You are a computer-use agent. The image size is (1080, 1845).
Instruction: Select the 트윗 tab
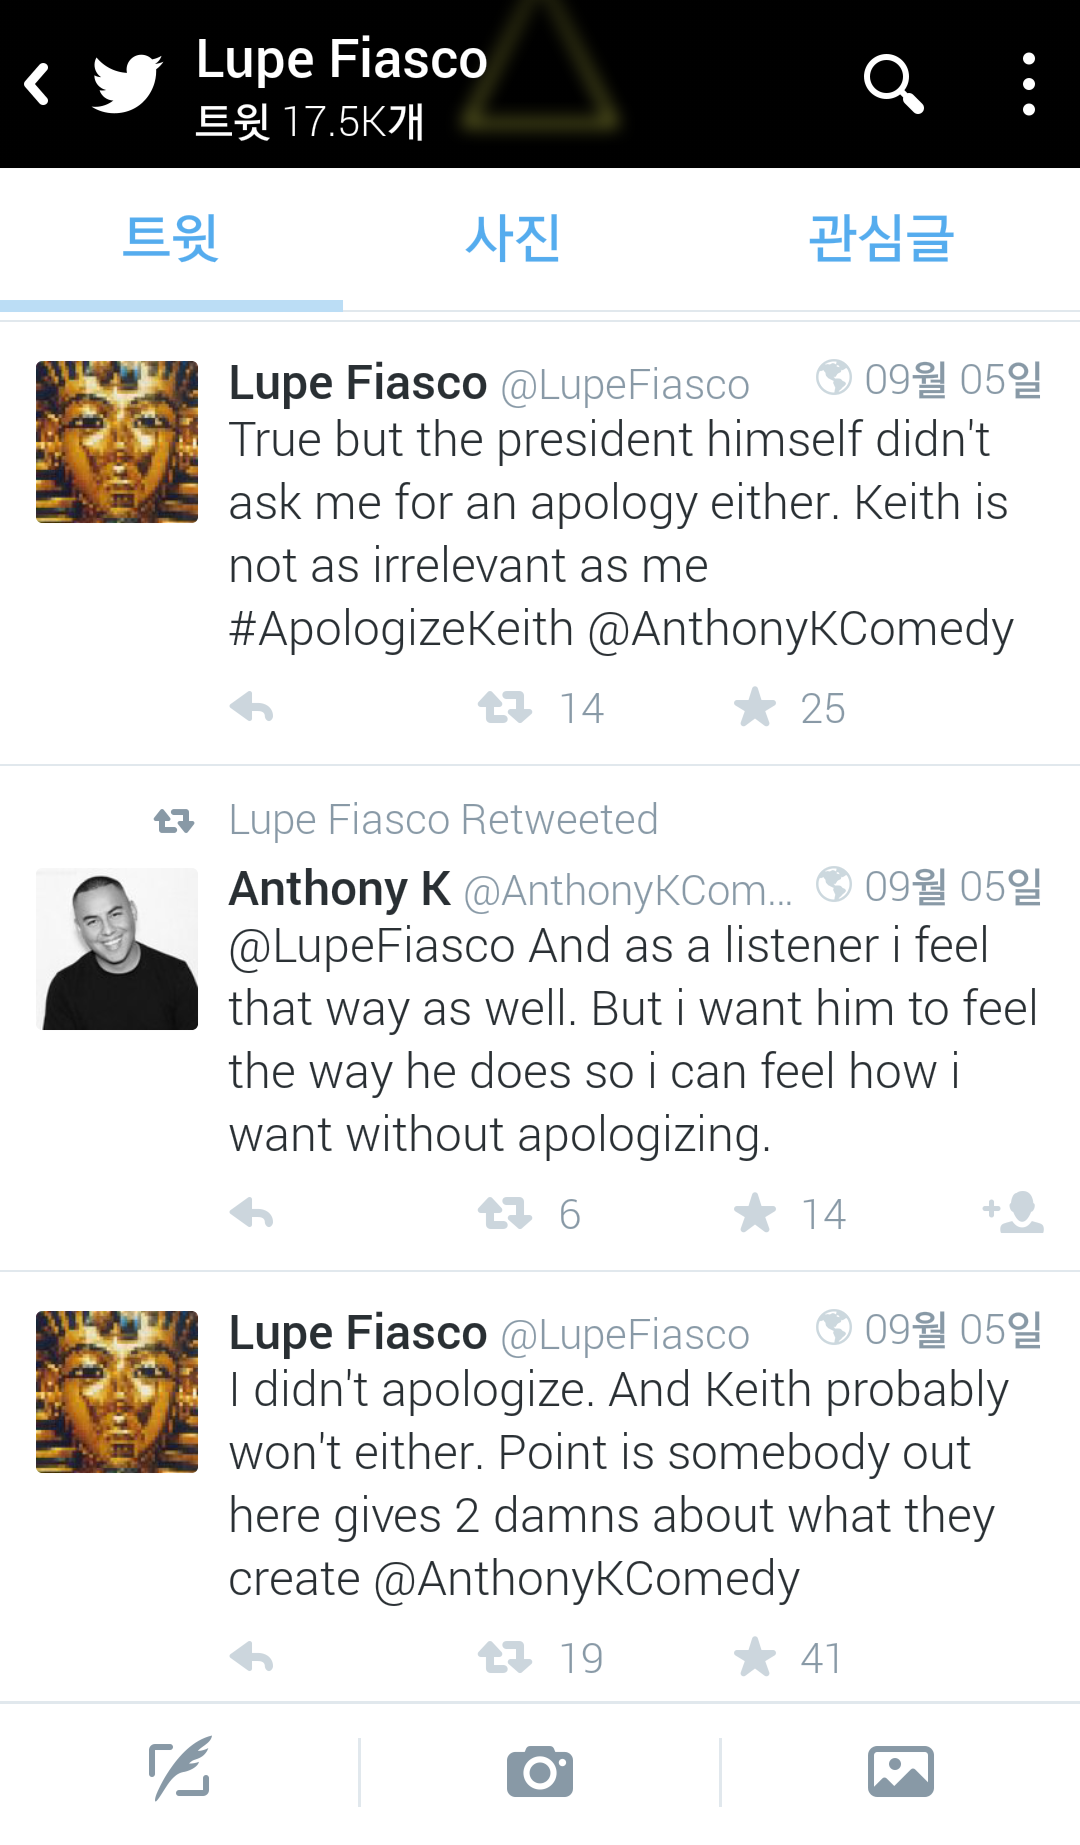[x=171, y=239]
